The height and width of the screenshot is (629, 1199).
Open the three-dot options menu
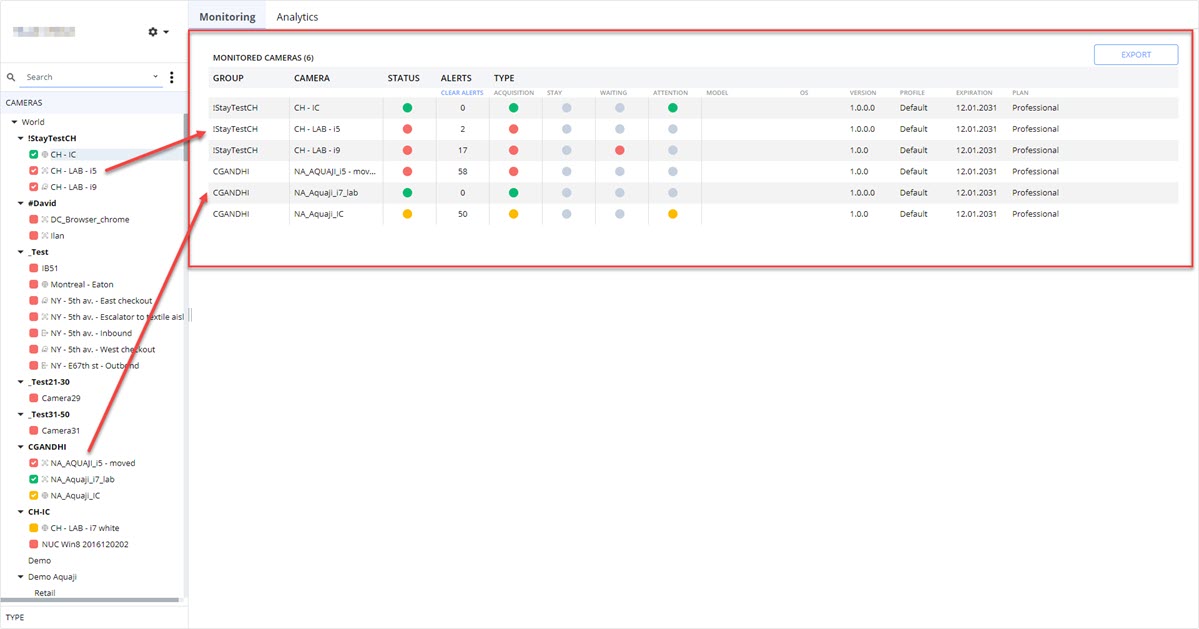click(171, 77)
